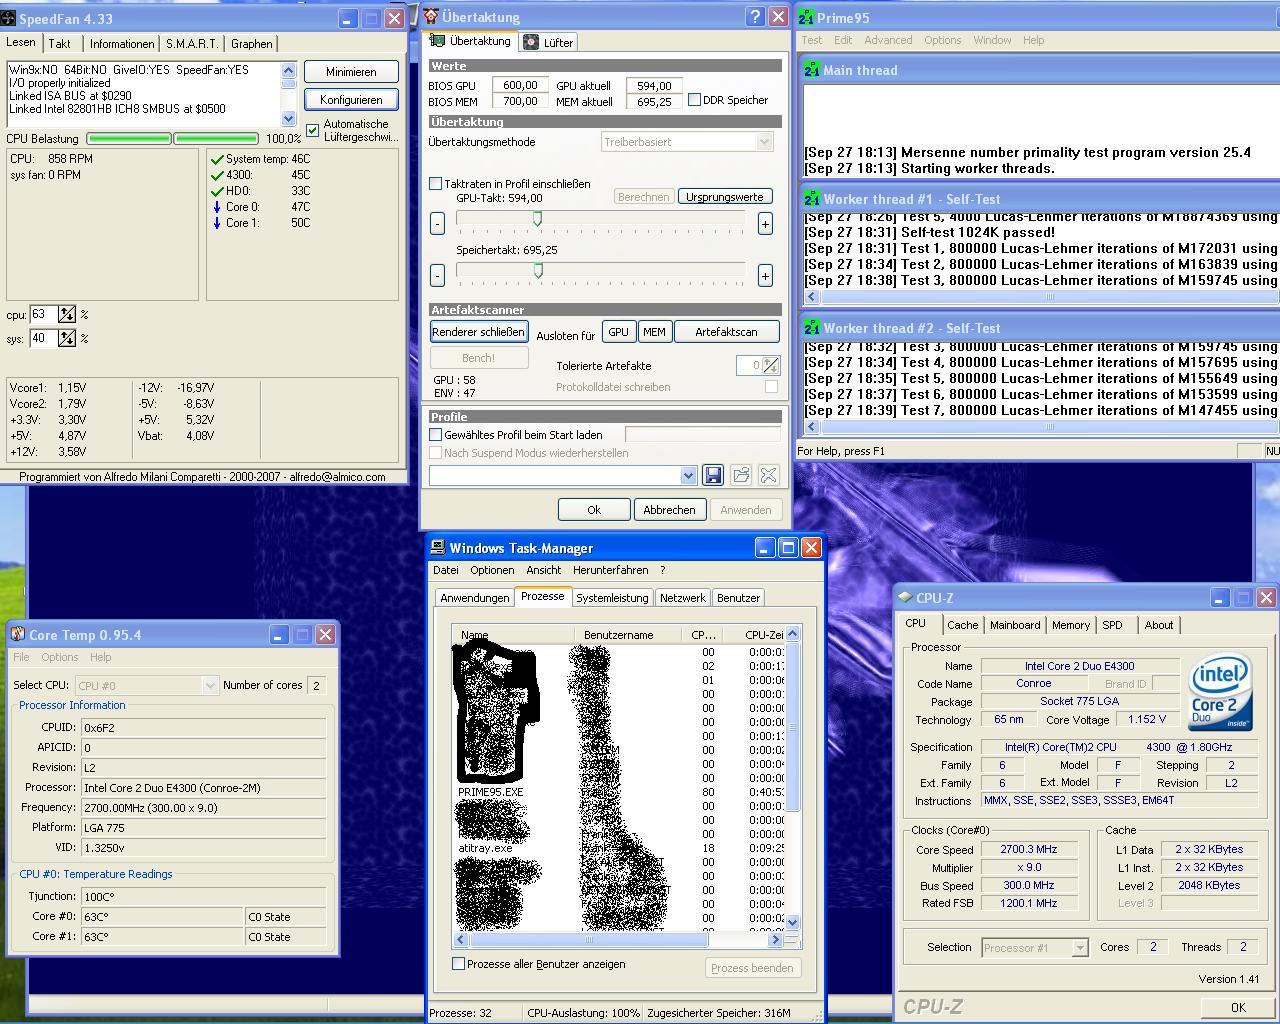Viewport: 1280px width, 1024px height.
Task: Click the MEM Ausloten button
Action: [x=654, y=332]
